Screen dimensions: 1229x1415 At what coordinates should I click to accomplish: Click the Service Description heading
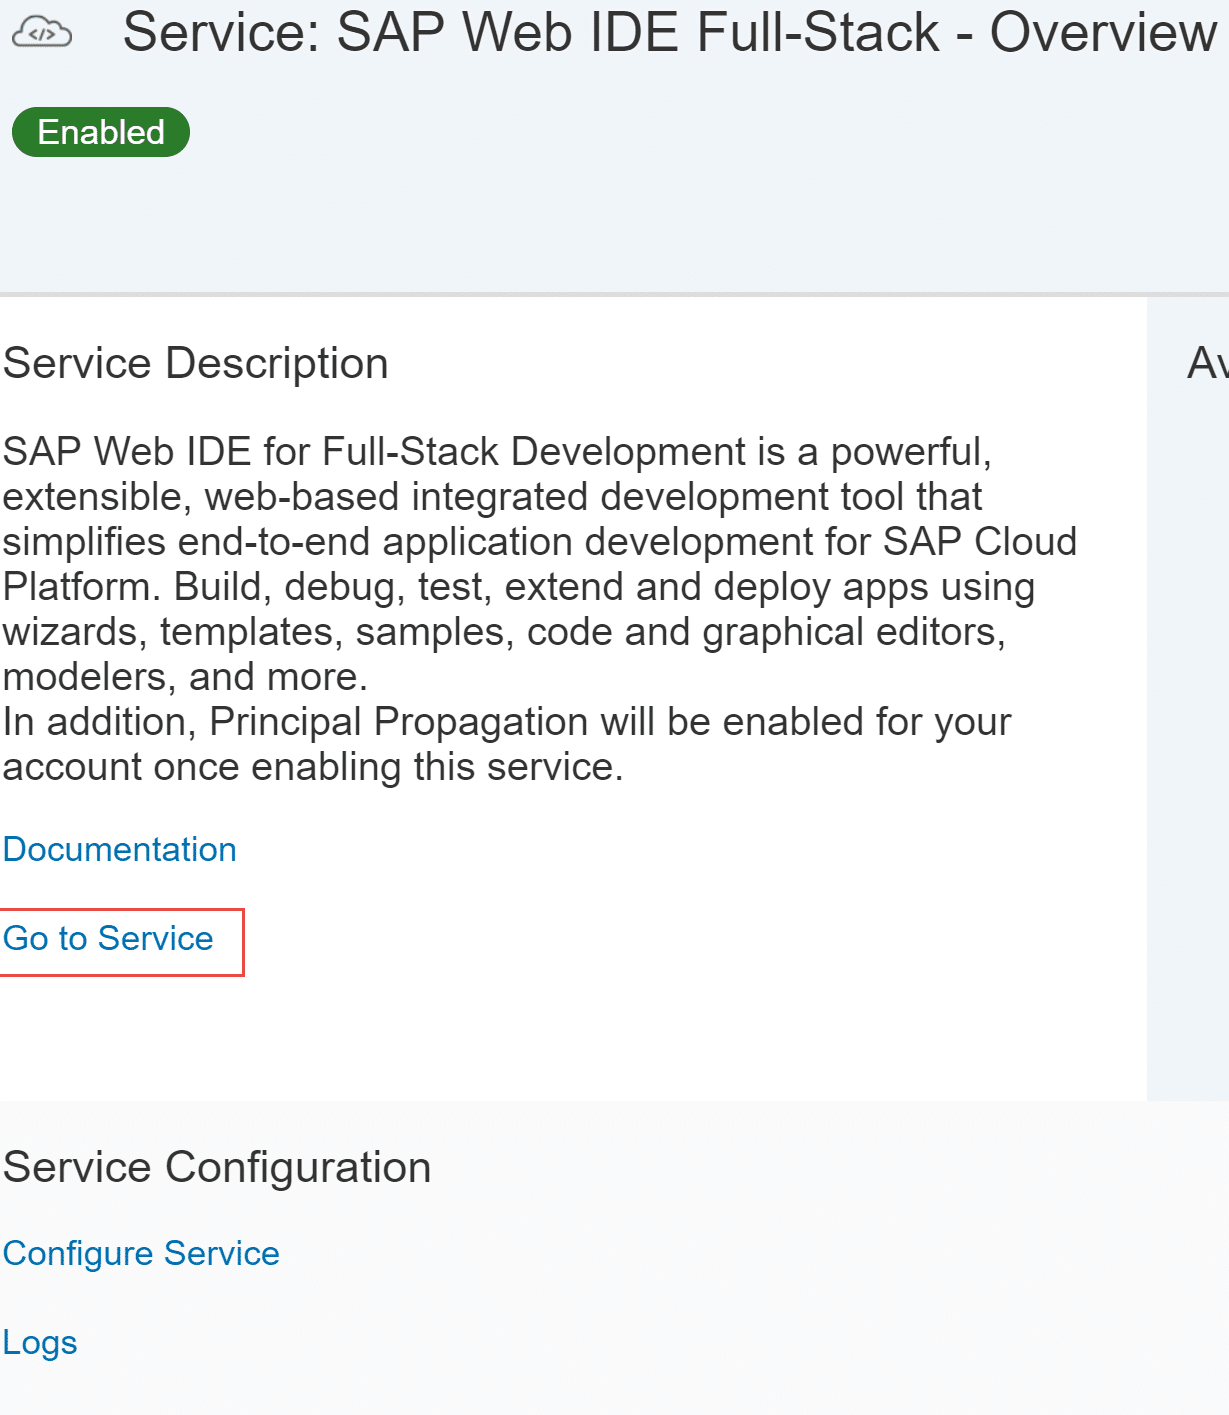point(195,363)
